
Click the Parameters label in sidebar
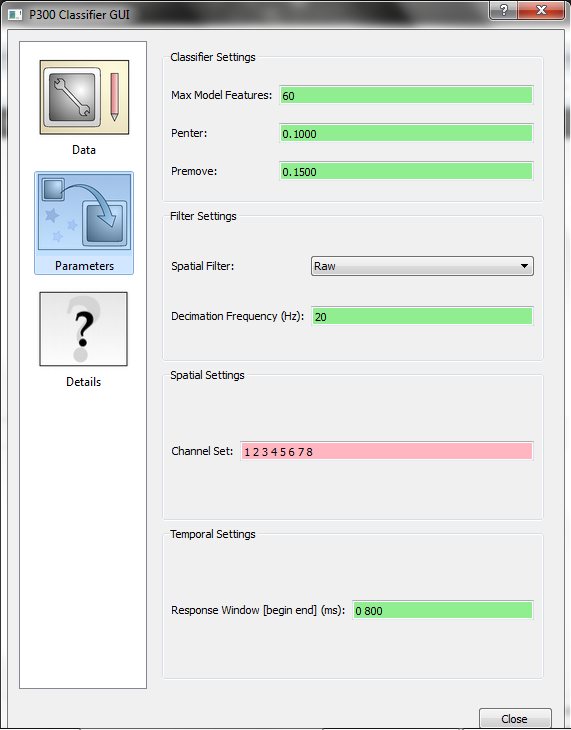84,266
